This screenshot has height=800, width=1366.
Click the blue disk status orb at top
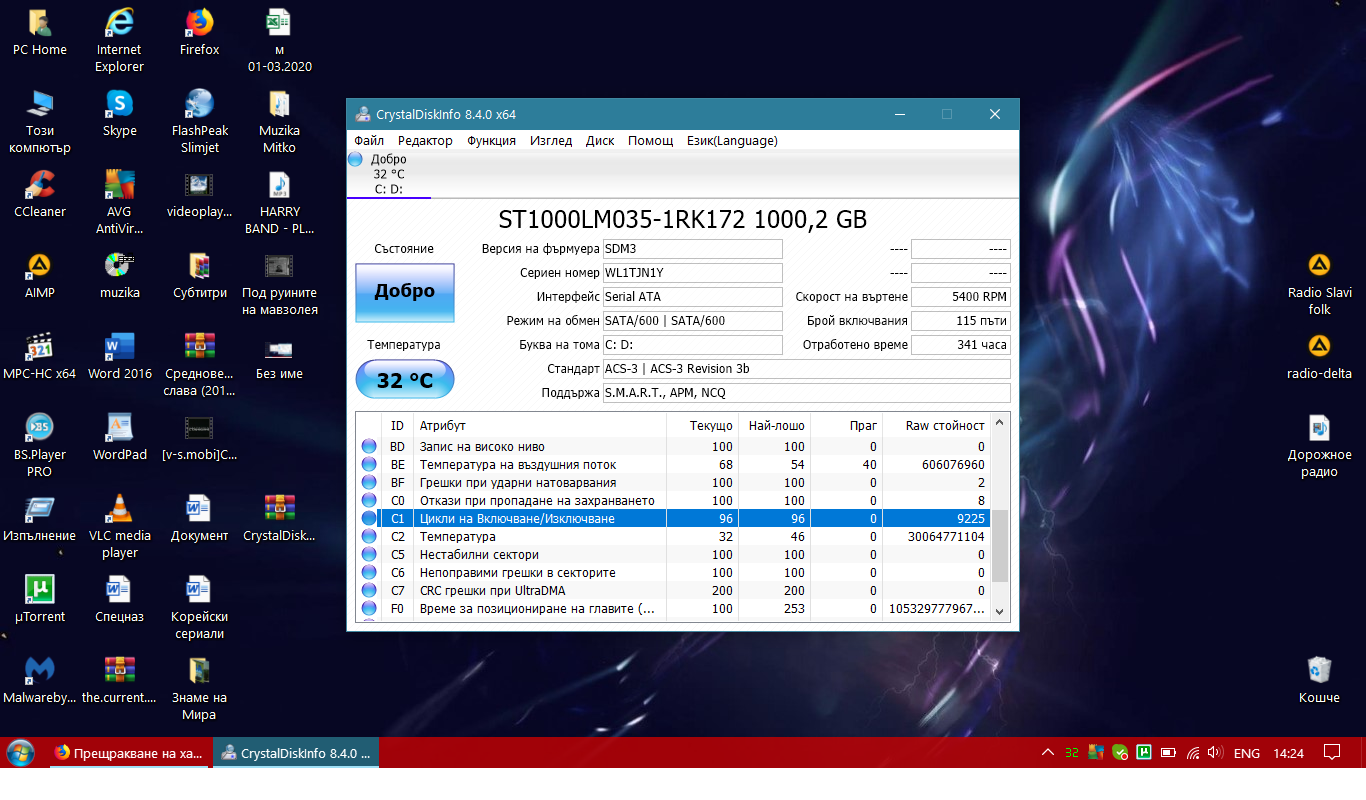355,159
